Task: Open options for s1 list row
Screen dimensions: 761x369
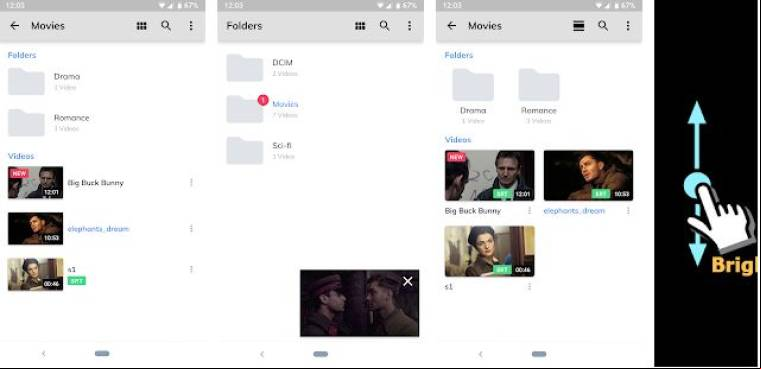Action: tap(191, 269)
